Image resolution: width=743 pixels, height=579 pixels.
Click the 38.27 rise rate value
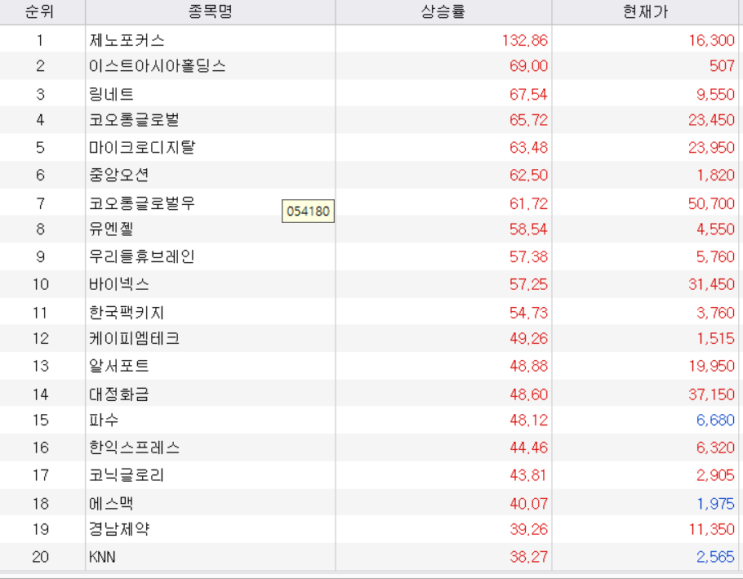pos(529,557)
